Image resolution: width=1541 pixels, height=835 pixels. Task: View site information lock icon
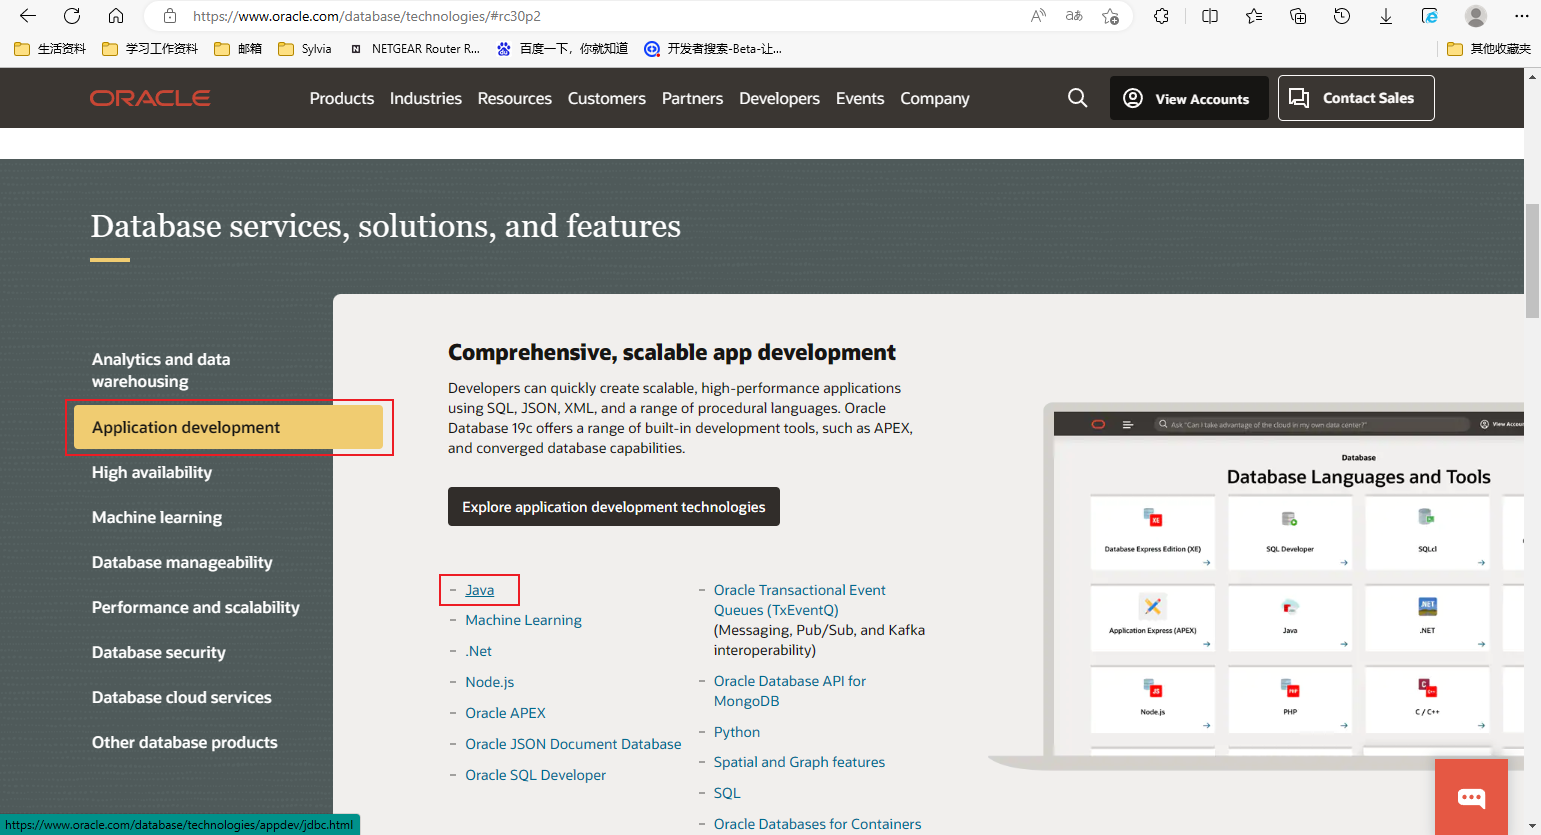(x=170, y=16)
